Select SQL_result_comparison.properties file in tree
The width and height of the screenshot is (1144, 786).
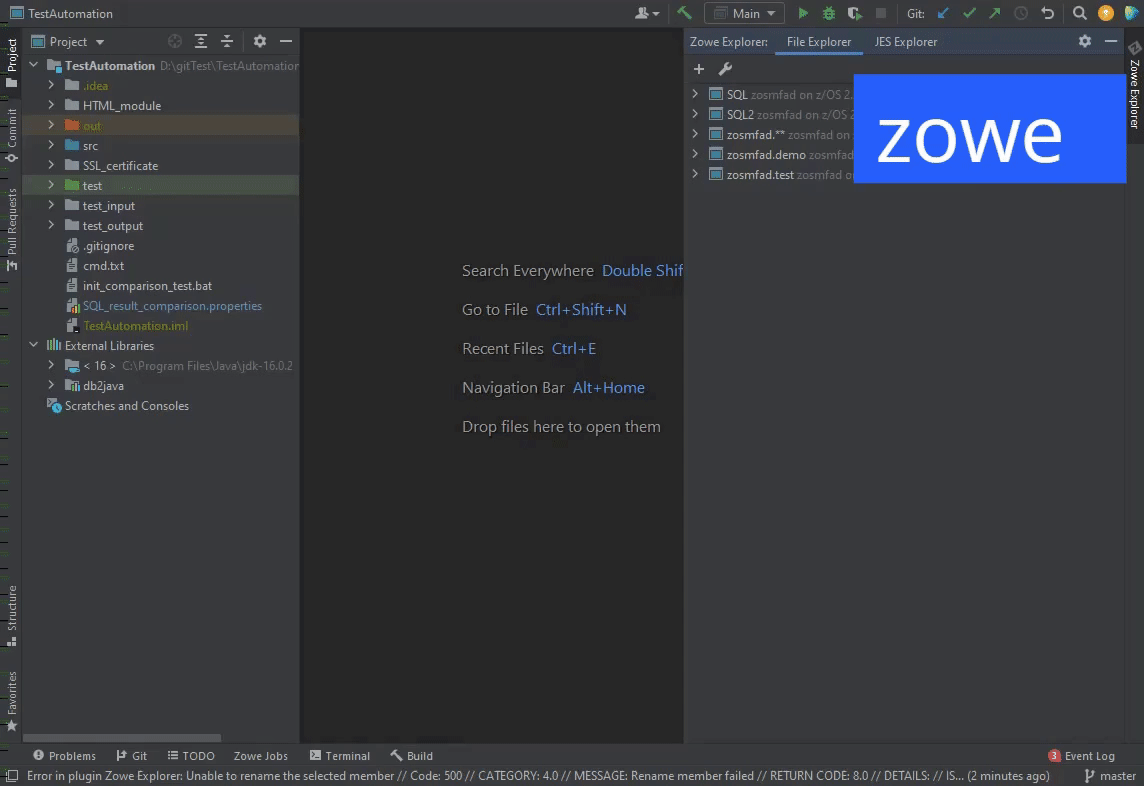pos(171,306)
